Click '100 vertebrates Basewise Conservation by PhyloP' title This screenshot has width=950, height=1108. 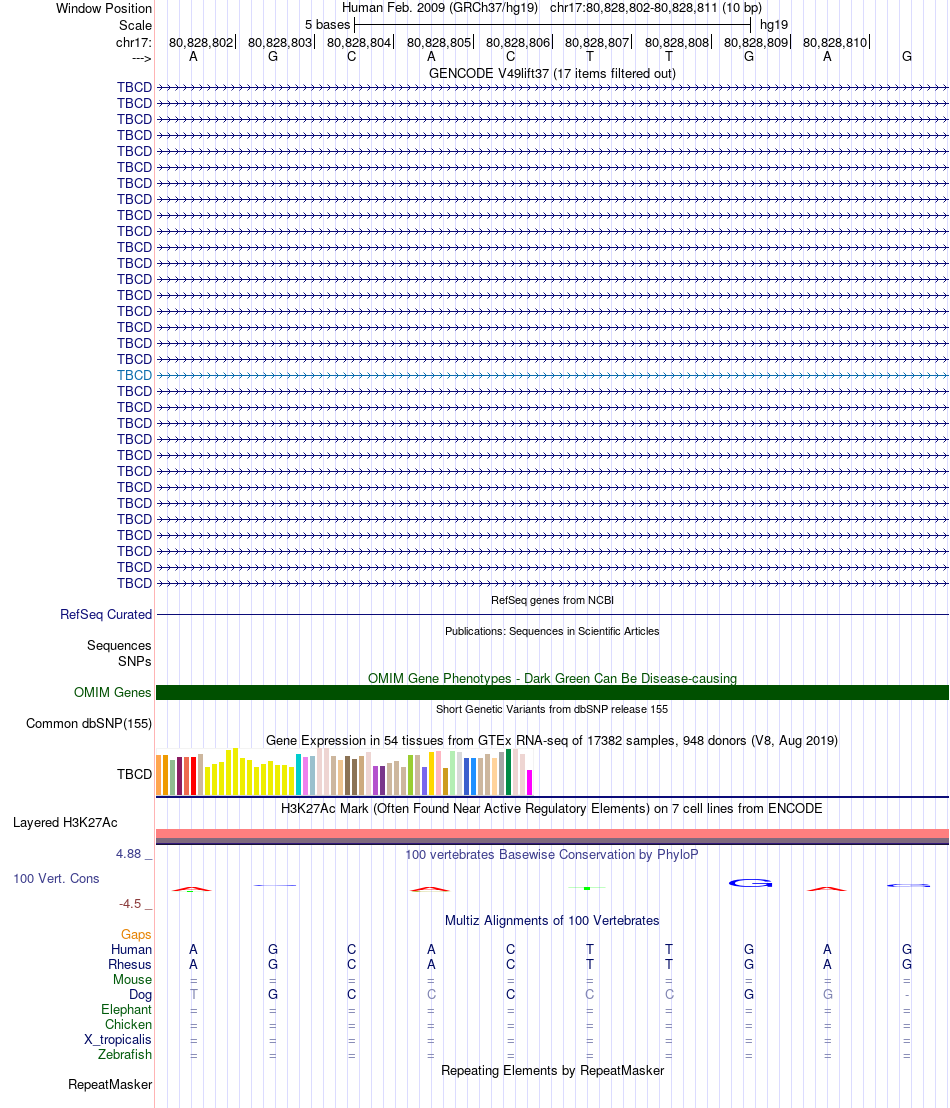[x=552, y=854]
